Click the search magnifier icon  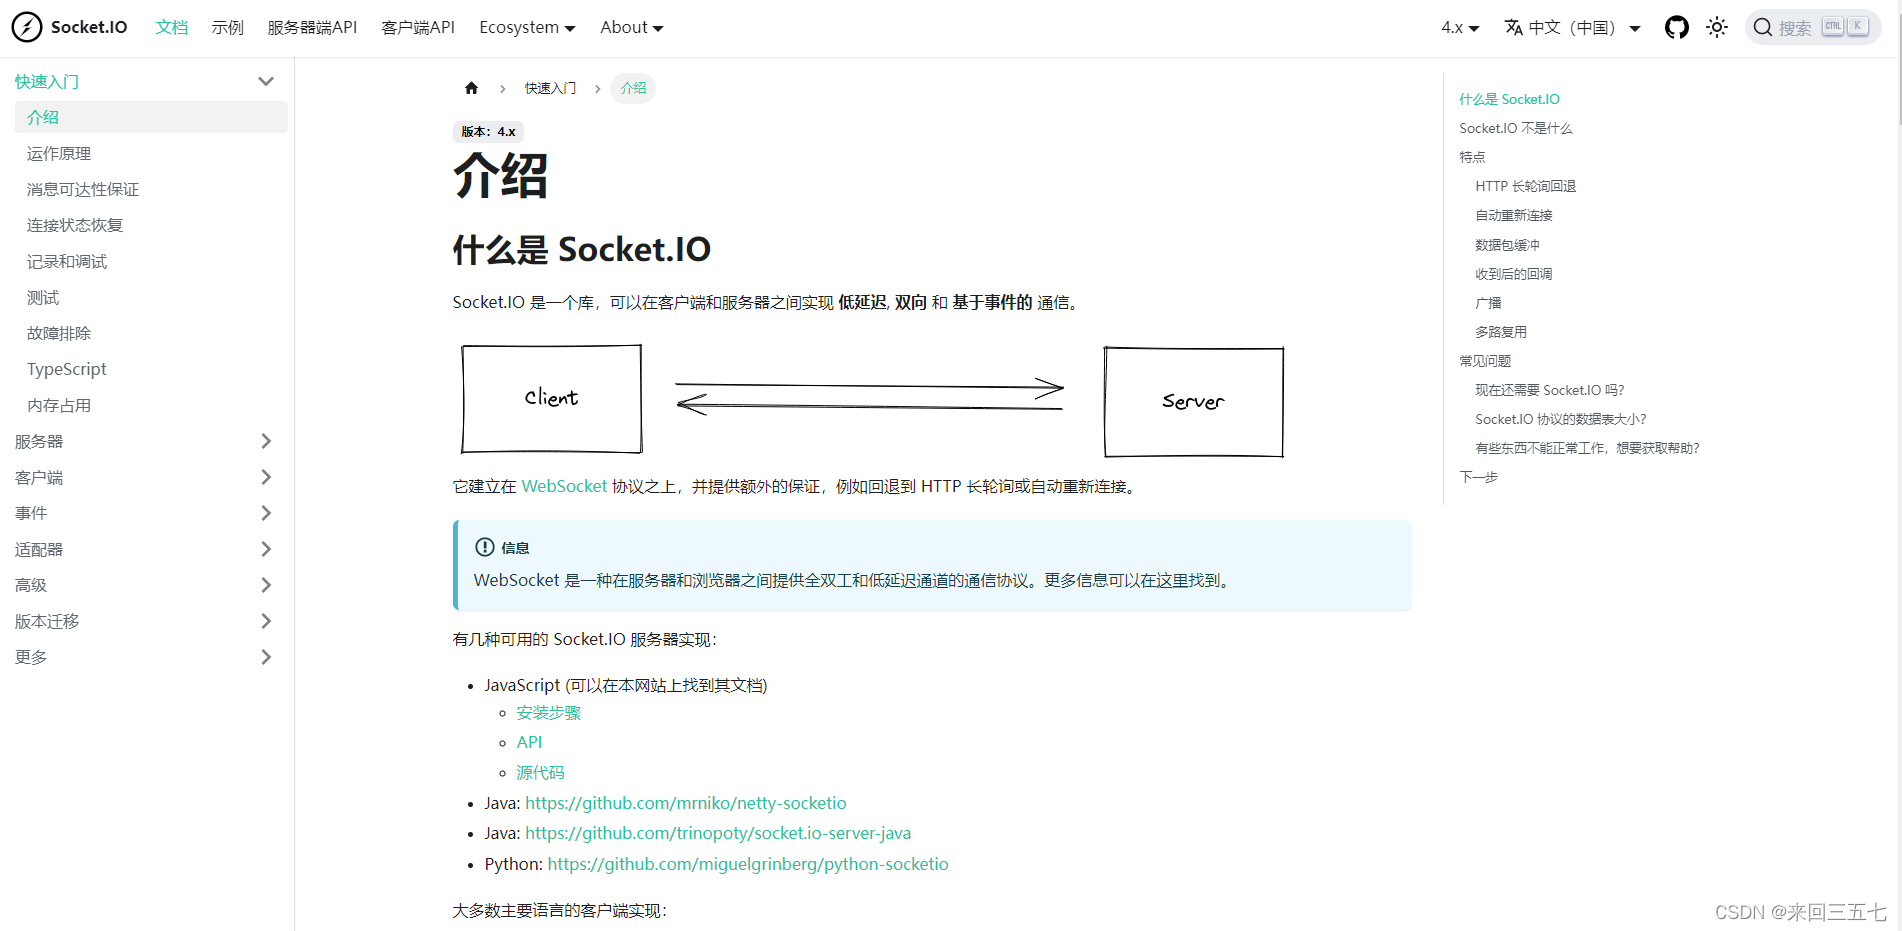[1763, 27]
